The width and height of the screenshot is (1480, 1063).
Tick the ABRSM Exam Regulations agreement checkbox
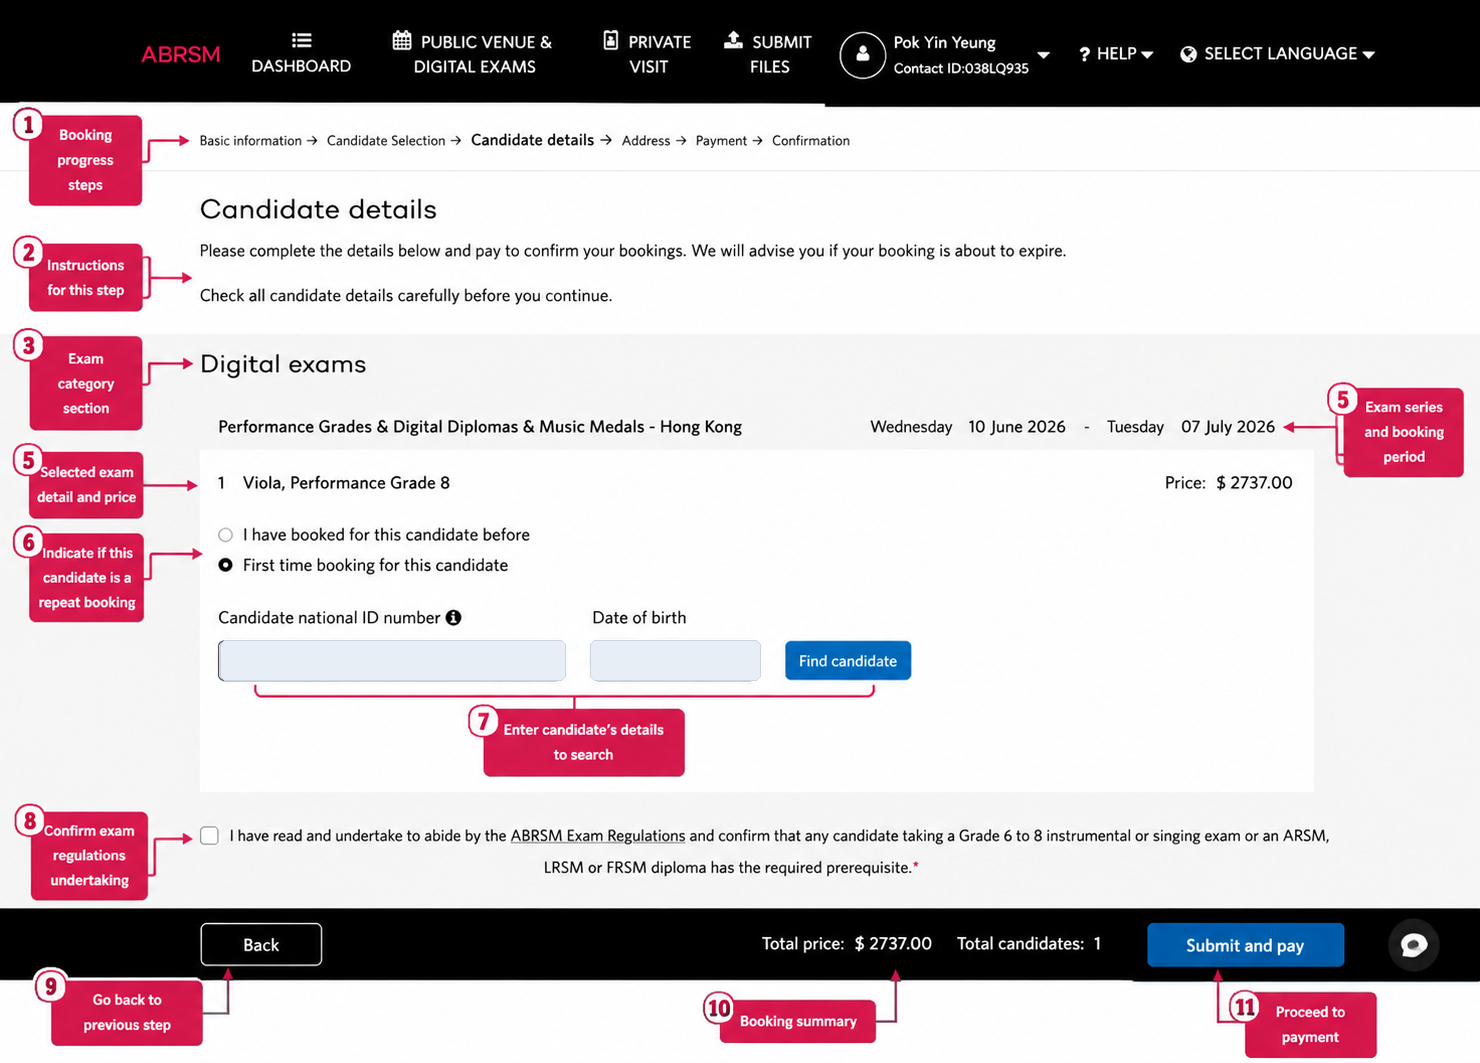[x=209, y=836]
